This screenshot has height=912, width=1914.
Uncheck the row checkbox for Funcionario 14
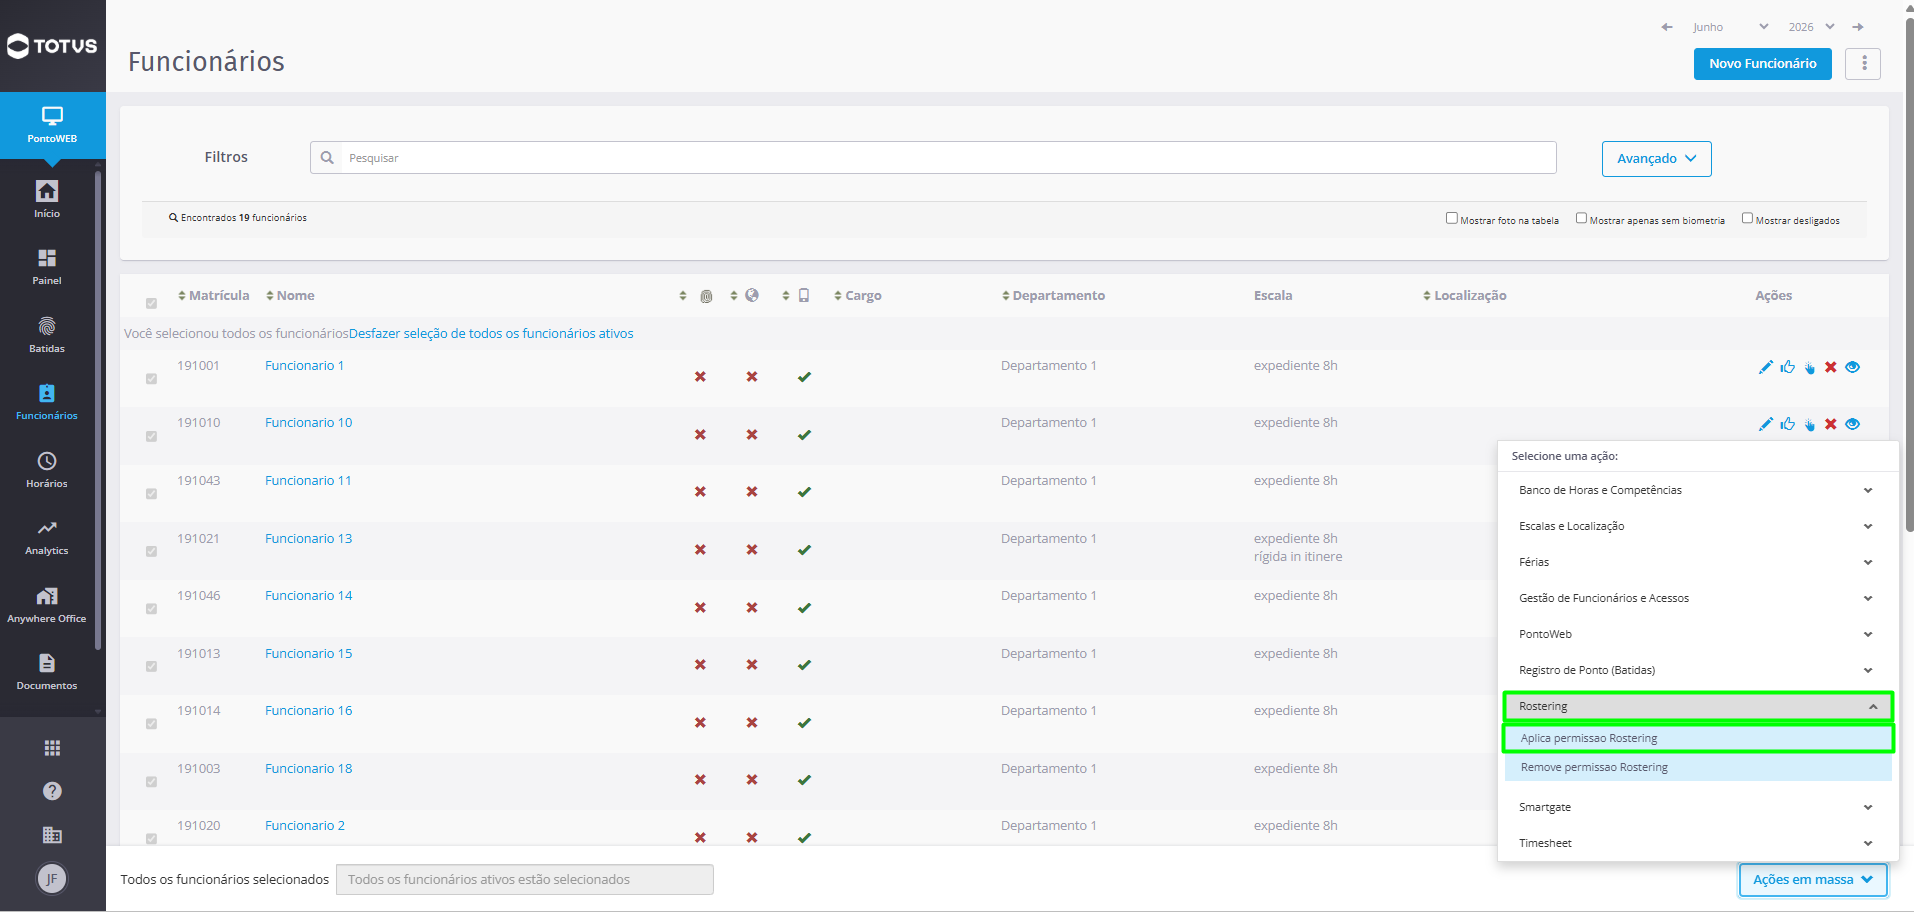tap(151, 608)
